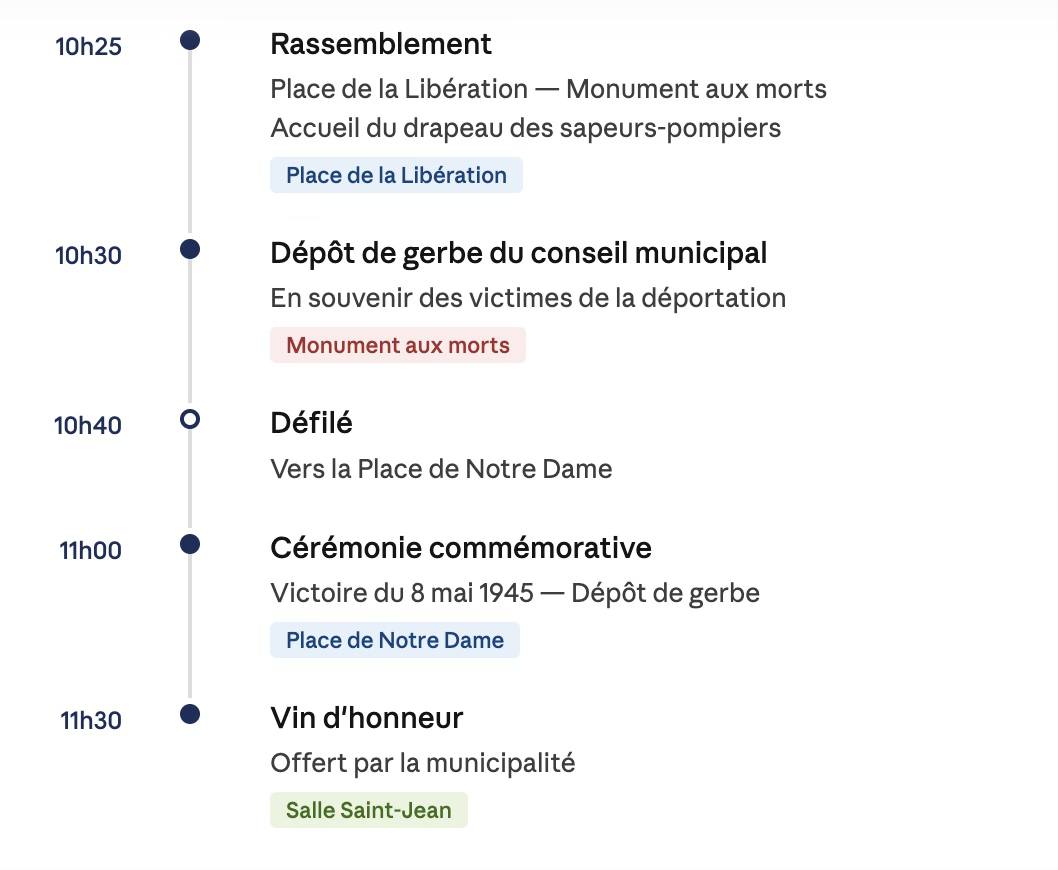1058x870 pixels.
Task: Select the Défilé heading
Action: click(311, 423)
